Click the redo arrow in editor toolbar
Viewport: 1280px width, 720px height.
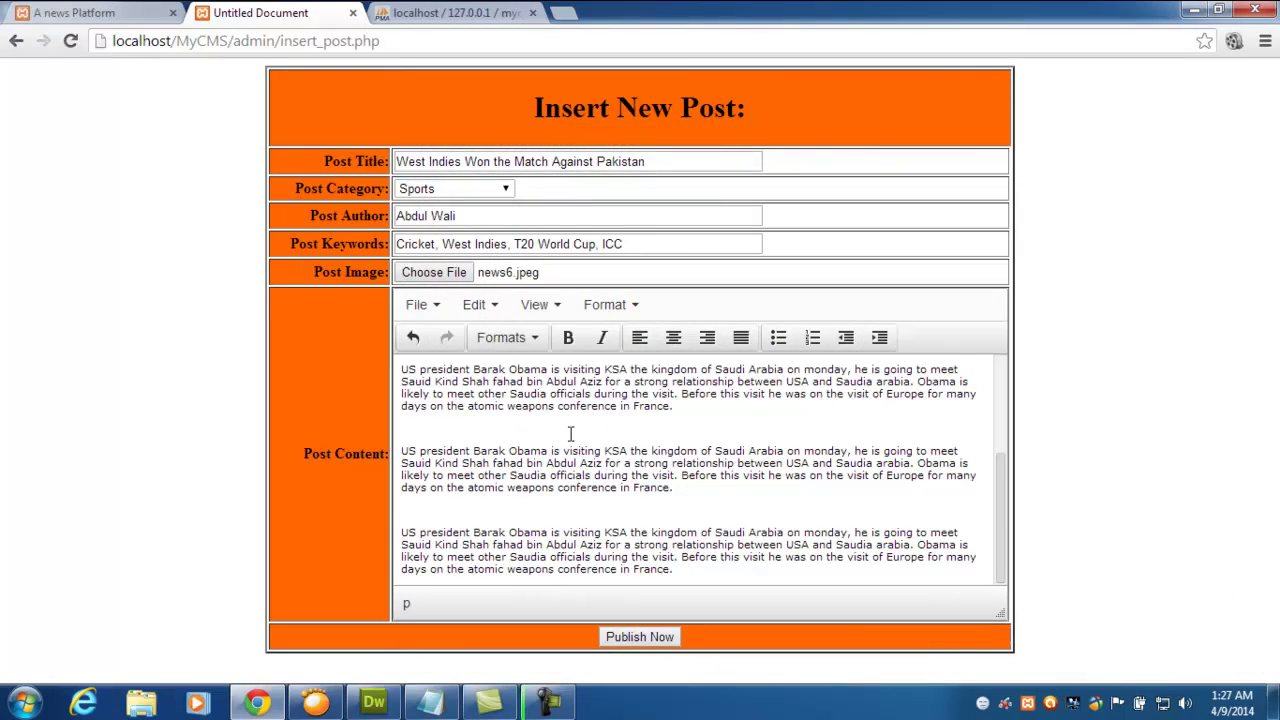(447, 338)
